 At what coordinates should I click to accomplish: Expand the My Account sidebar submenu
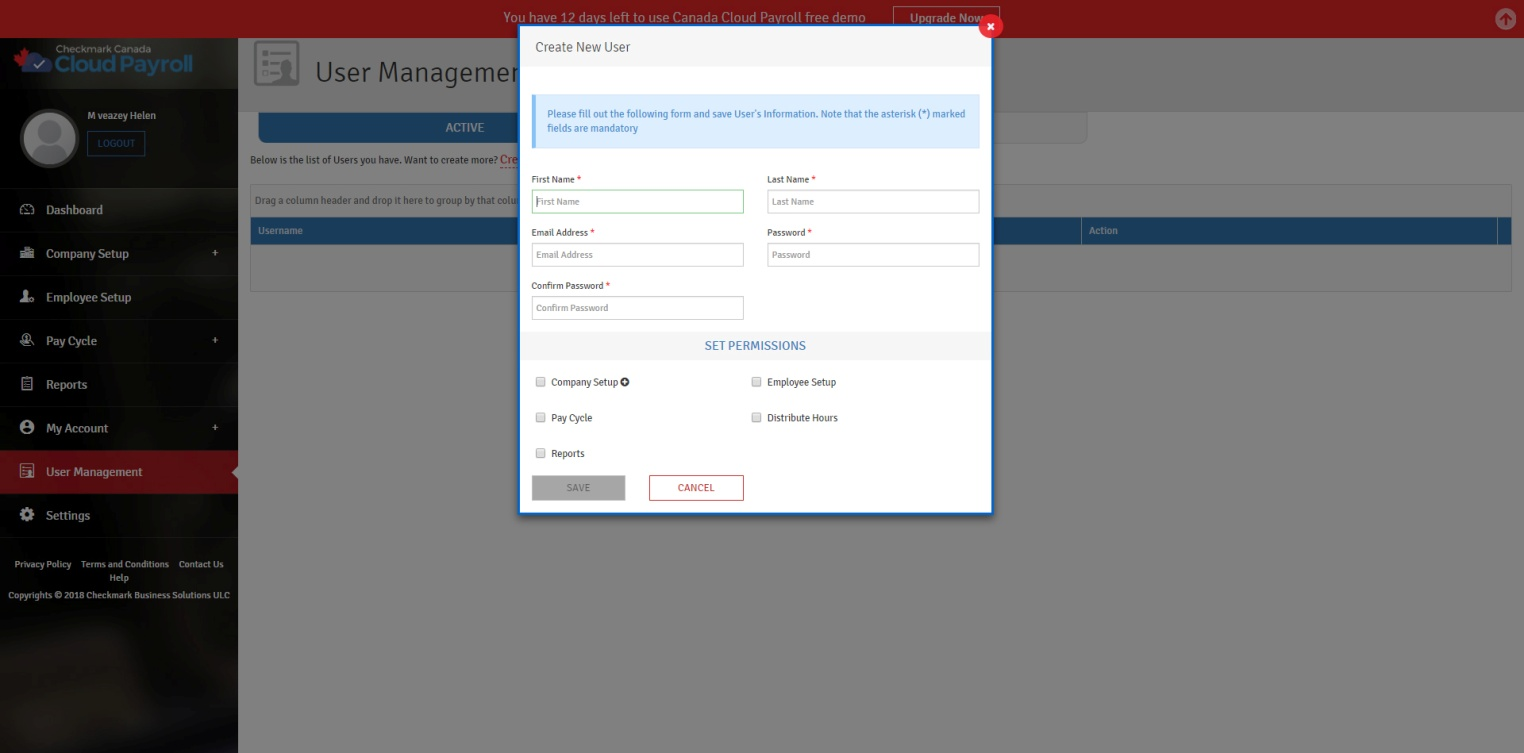point(215,428)
